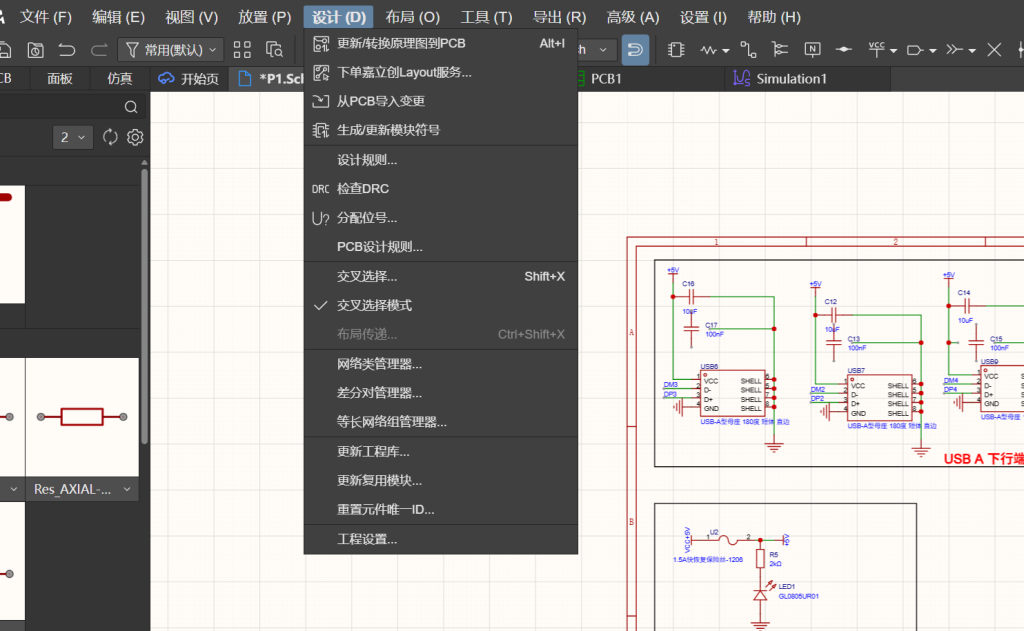Open the 设置 (I) menu
This screenshot has width=1024, height=631.
tap(703, 17)
